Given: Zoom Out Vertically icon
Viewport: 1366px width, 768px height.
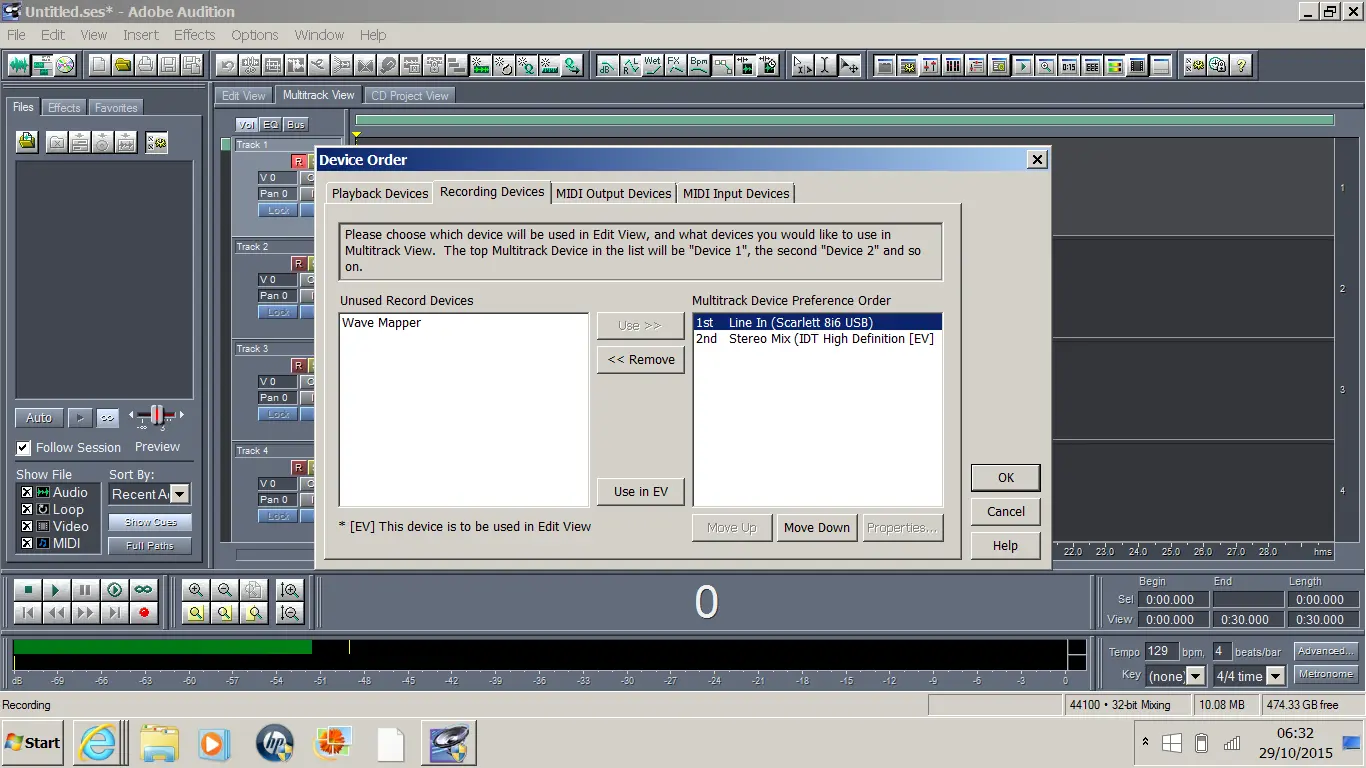Looking at the screenshot, I should (x=290, y=613).
